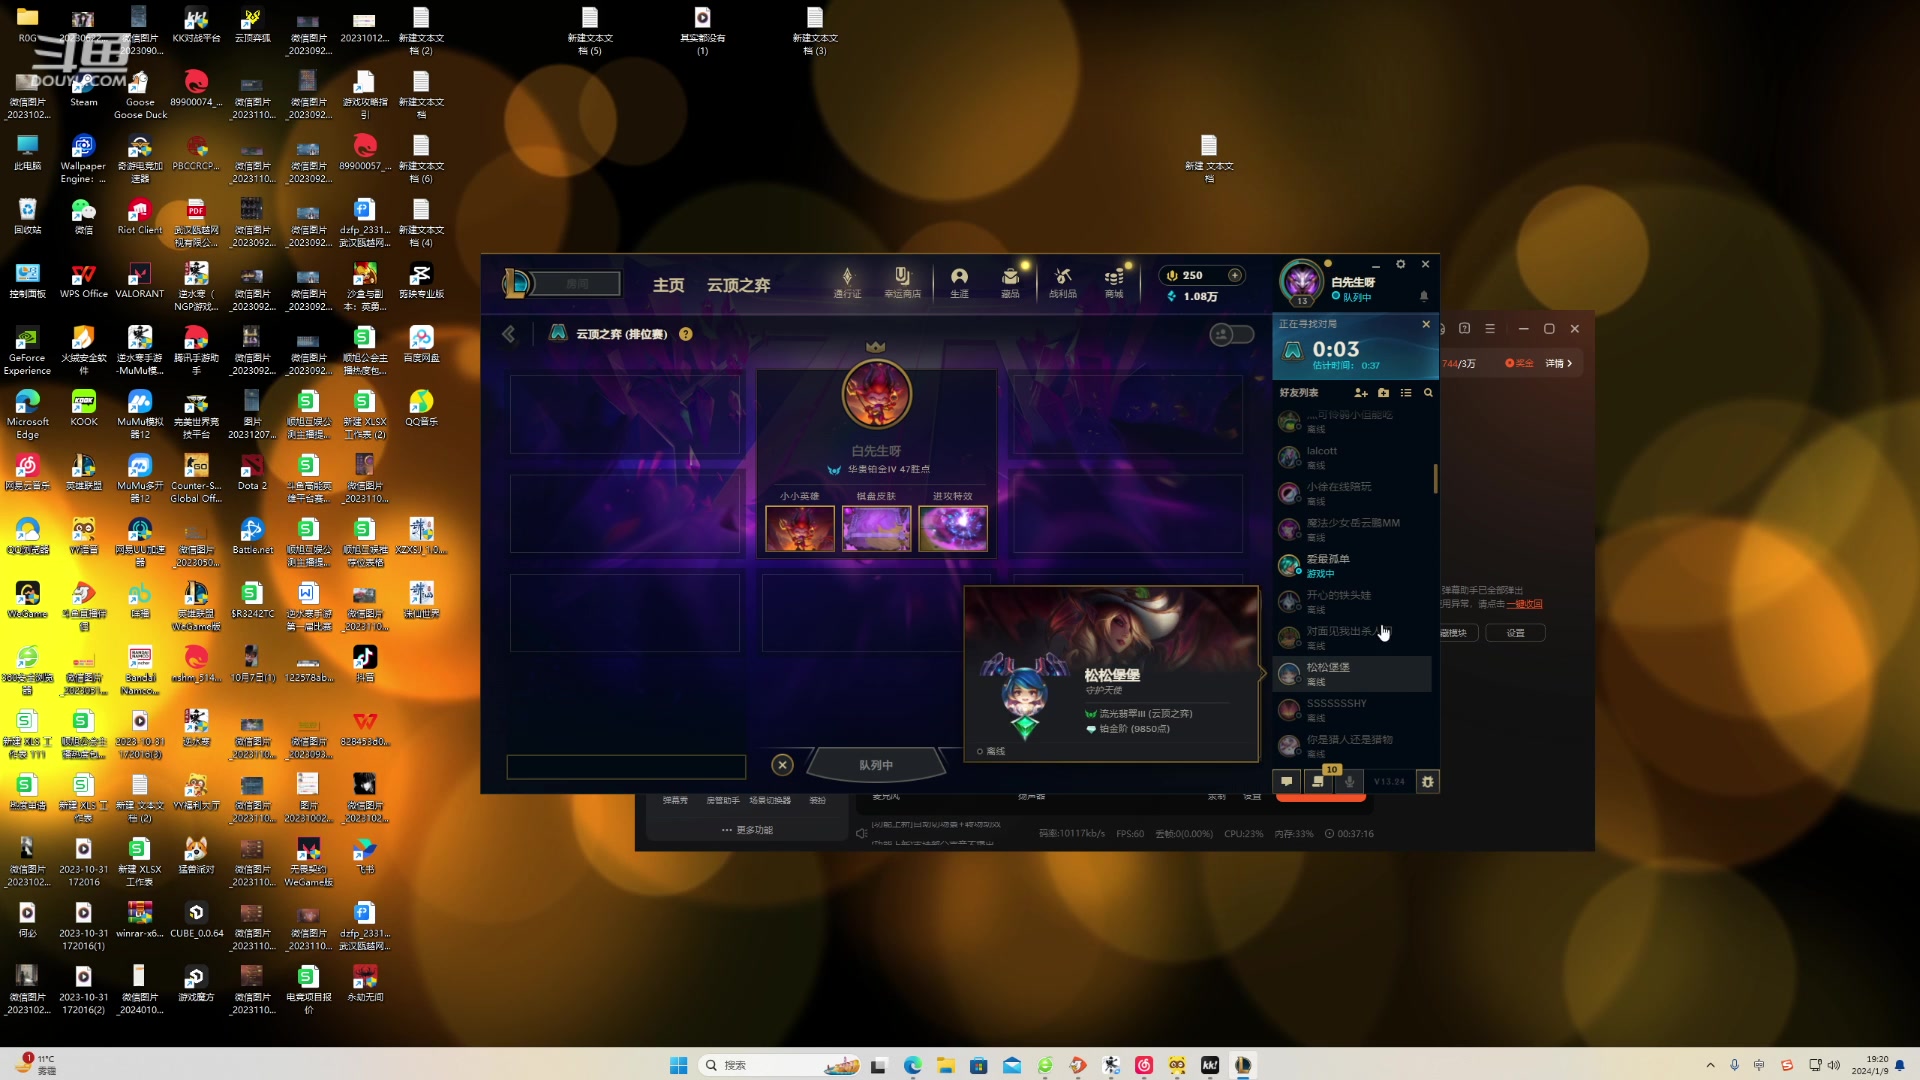The image size is (1920, 1080).
Task: Select friend 你是猎人还是猎物 in list
Action: [1353, 745]
